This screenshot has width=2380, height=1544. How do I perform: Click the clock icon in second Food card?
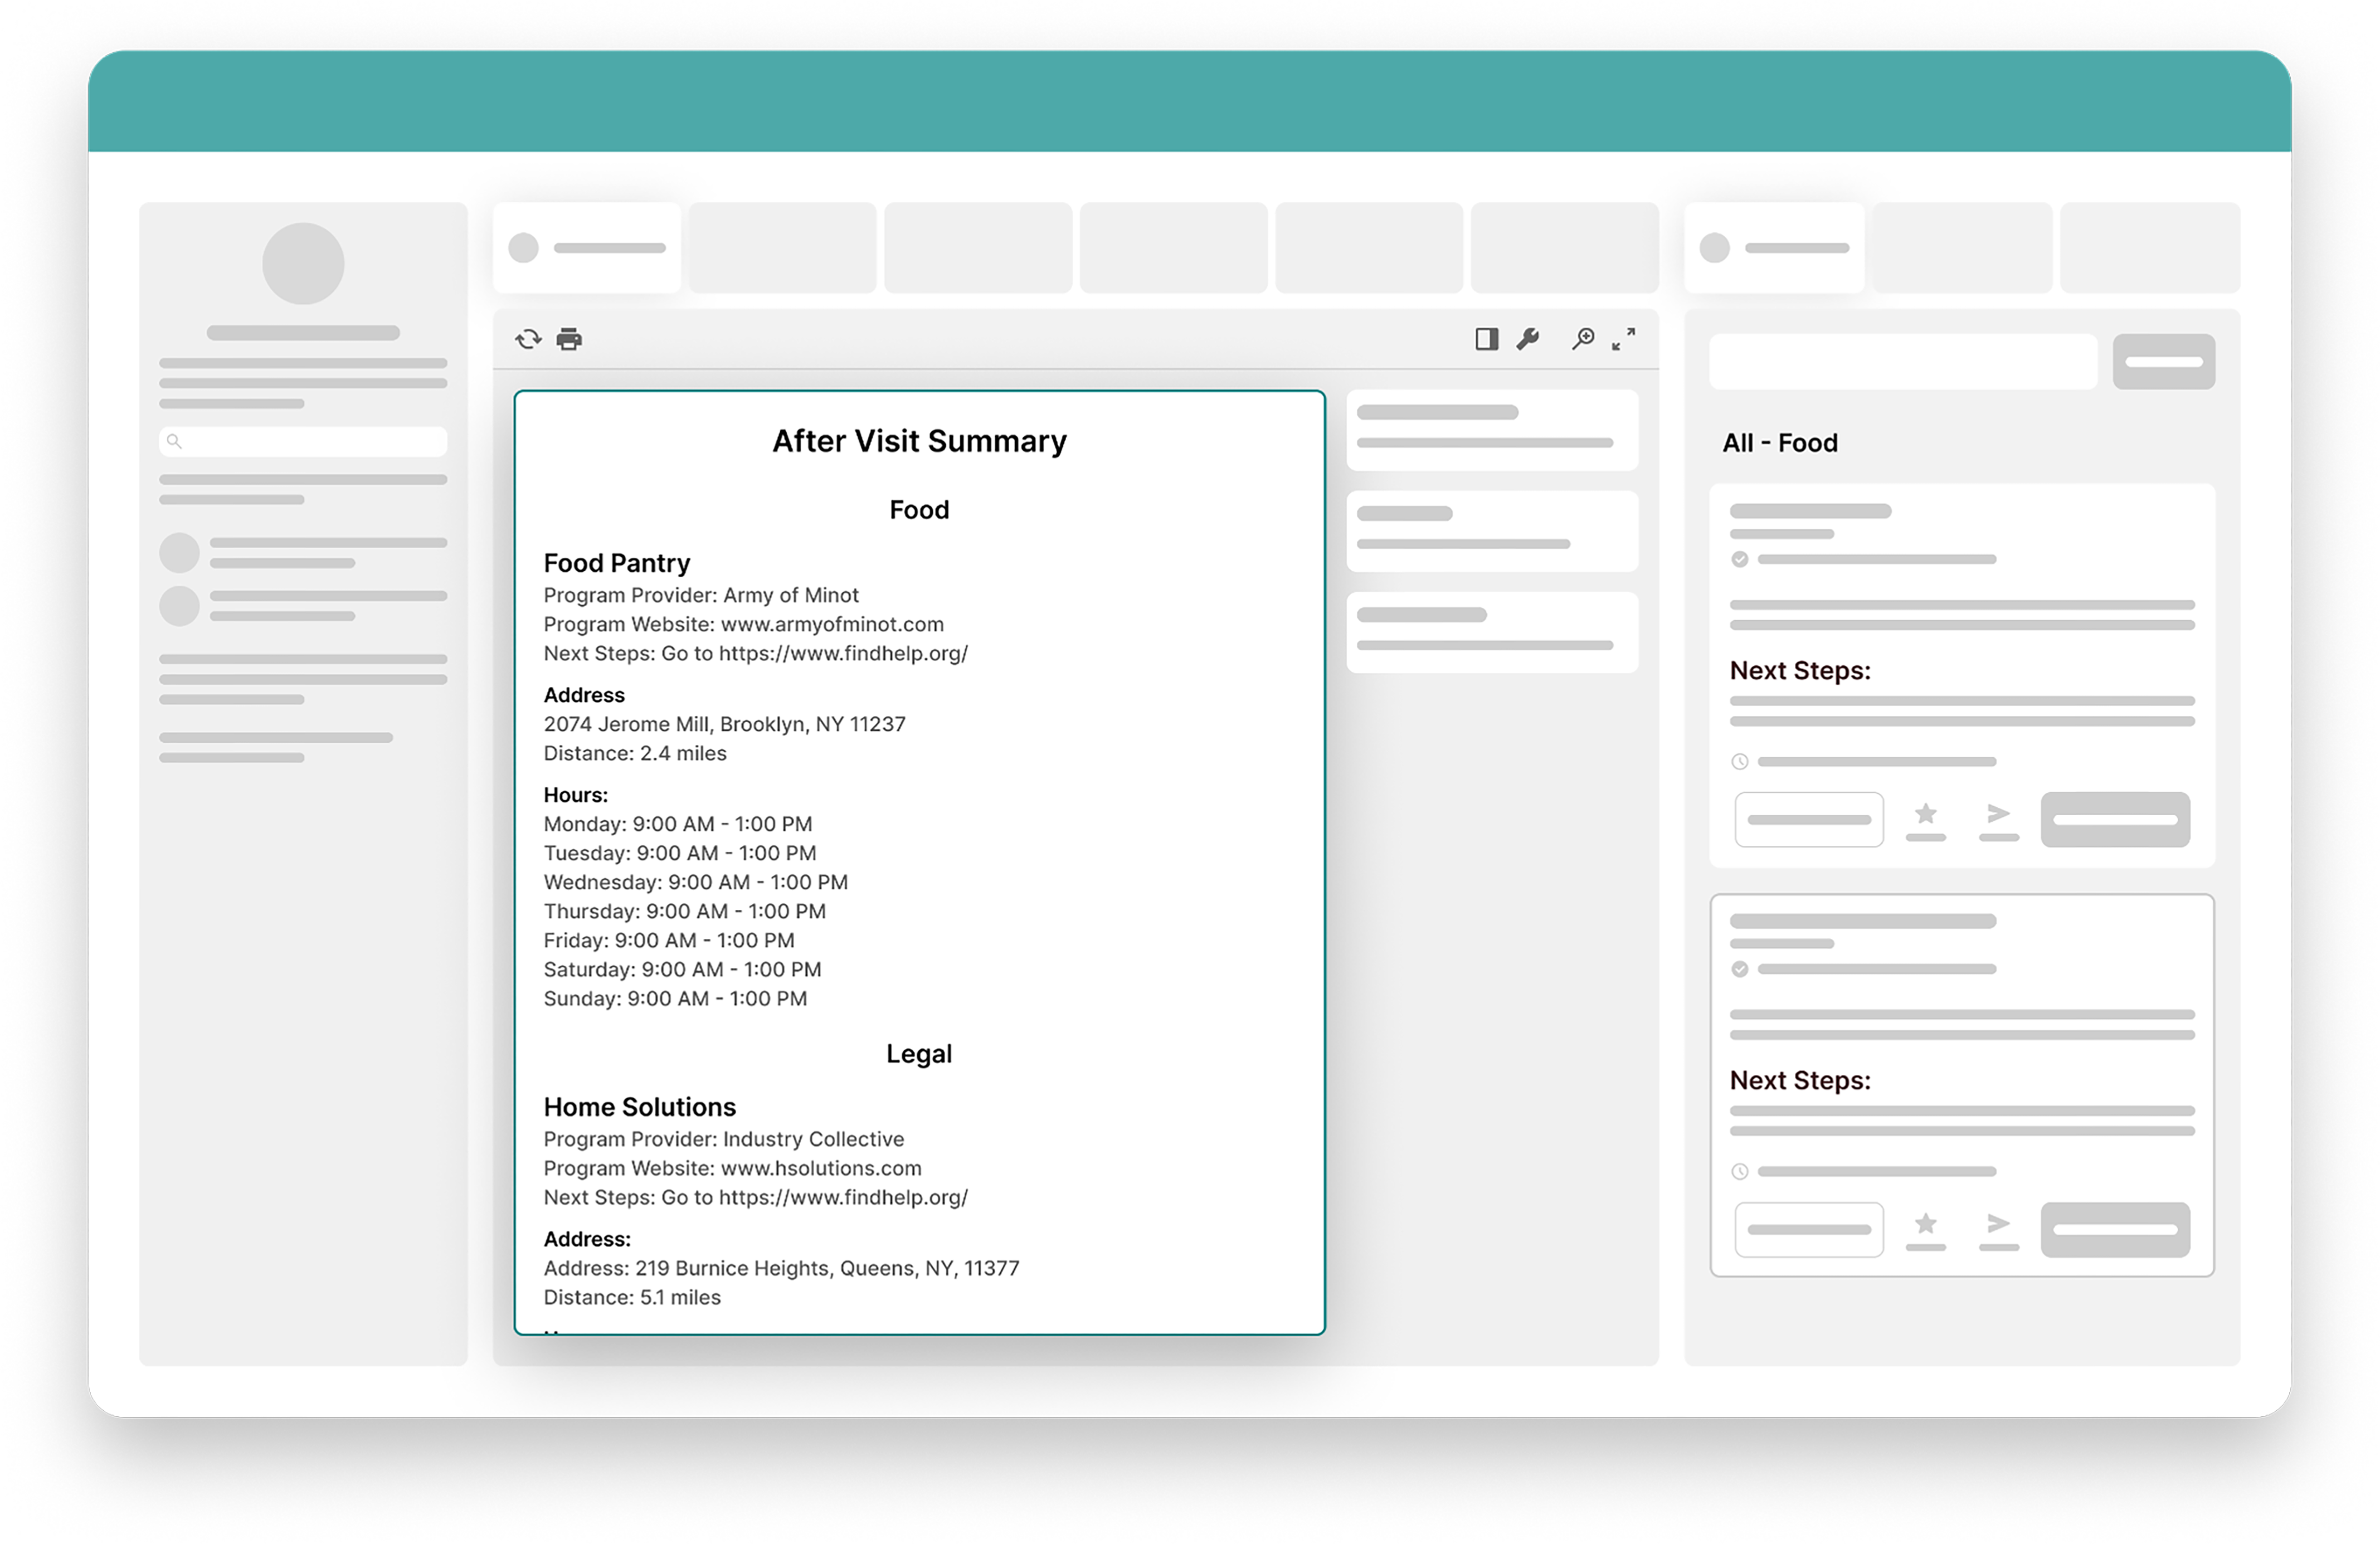pos(1740,1172)
